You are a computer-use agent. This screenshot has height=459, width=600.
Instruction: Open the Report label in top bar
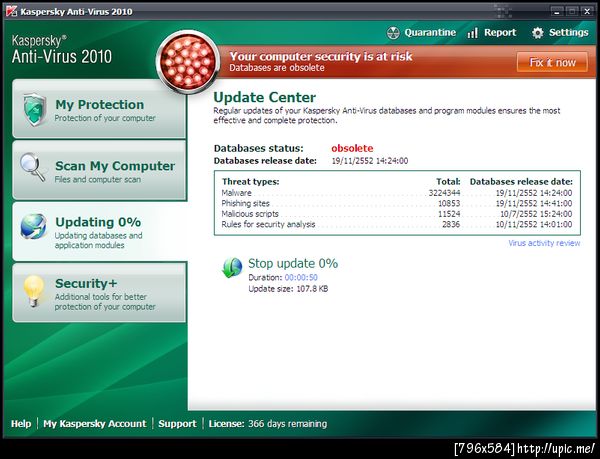[500, 33]
